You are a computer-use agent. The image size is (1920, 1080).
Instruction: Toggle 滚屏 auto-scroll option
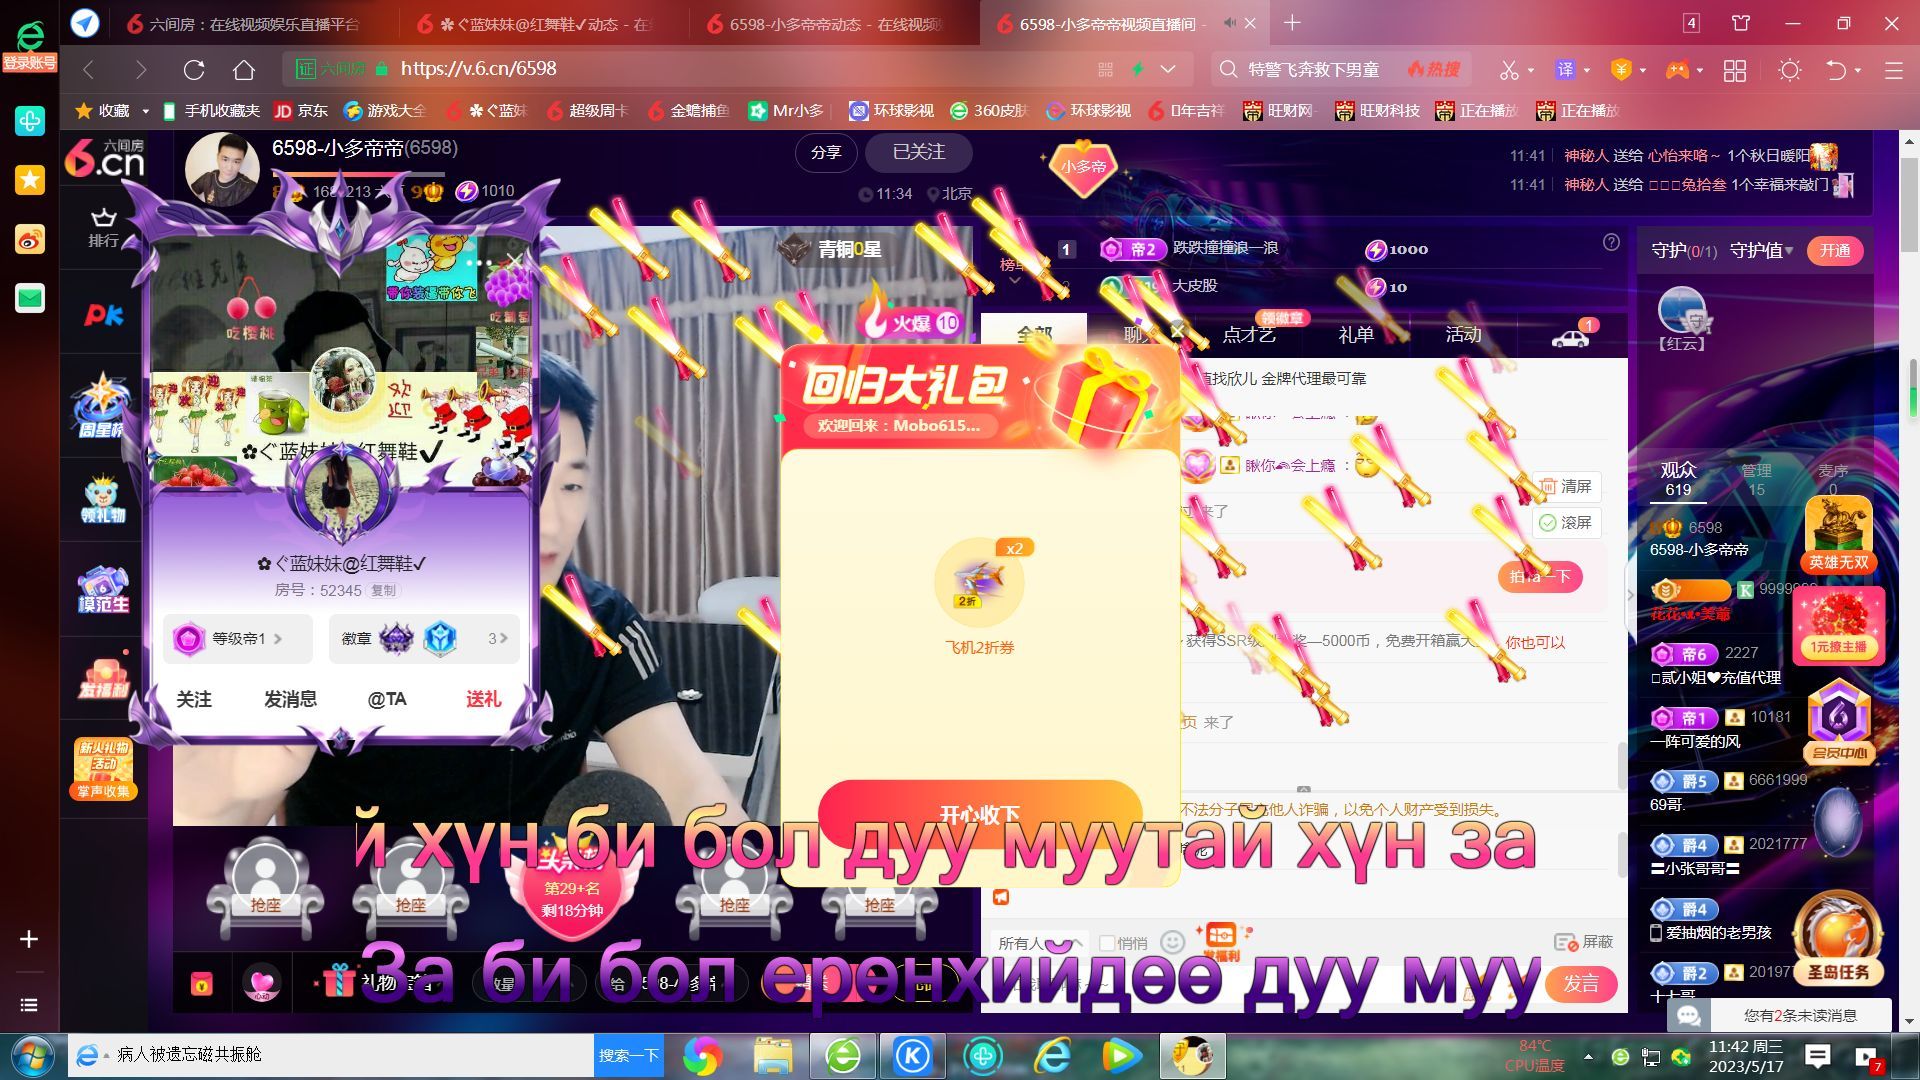pos(1566,522)
